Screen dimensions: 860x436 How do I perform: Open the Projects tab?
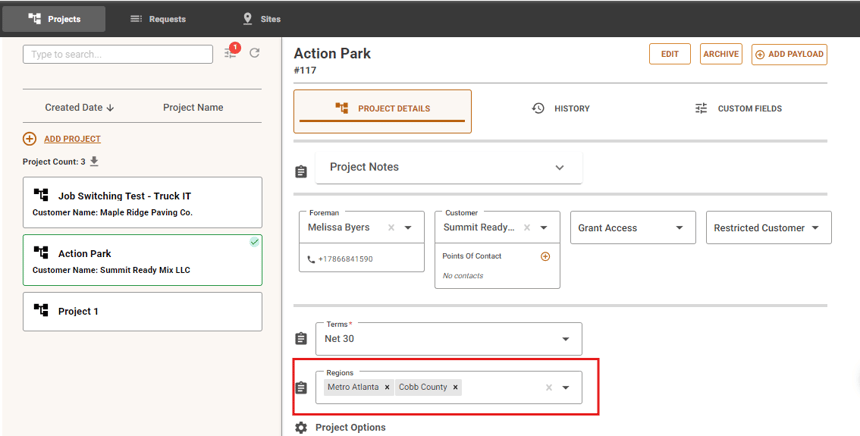coord(54,19)
